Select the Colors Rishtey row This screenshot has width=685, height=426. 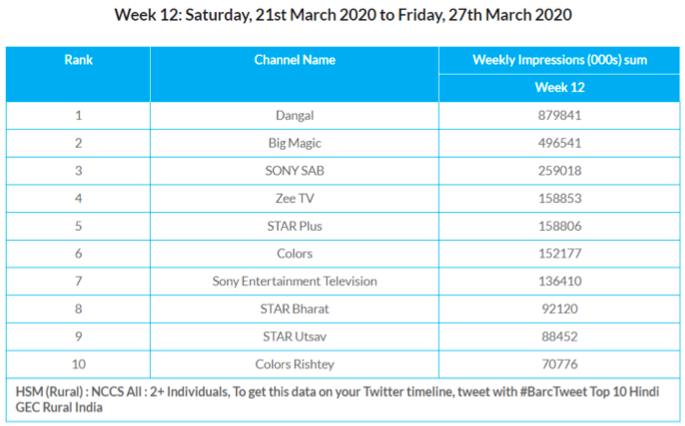pyautogui.click(x=294, y=364)
